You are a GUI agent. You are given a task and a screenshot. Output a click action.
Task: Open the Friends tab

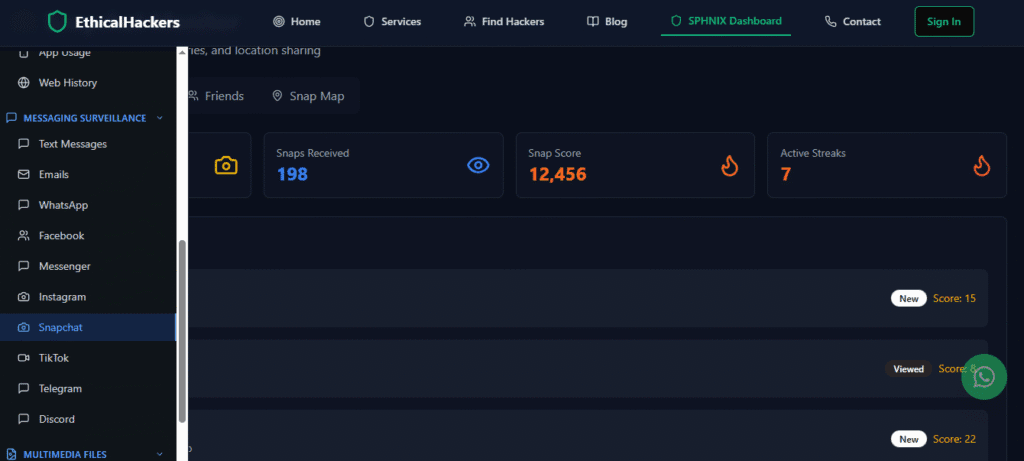click(x=215, y=96)
